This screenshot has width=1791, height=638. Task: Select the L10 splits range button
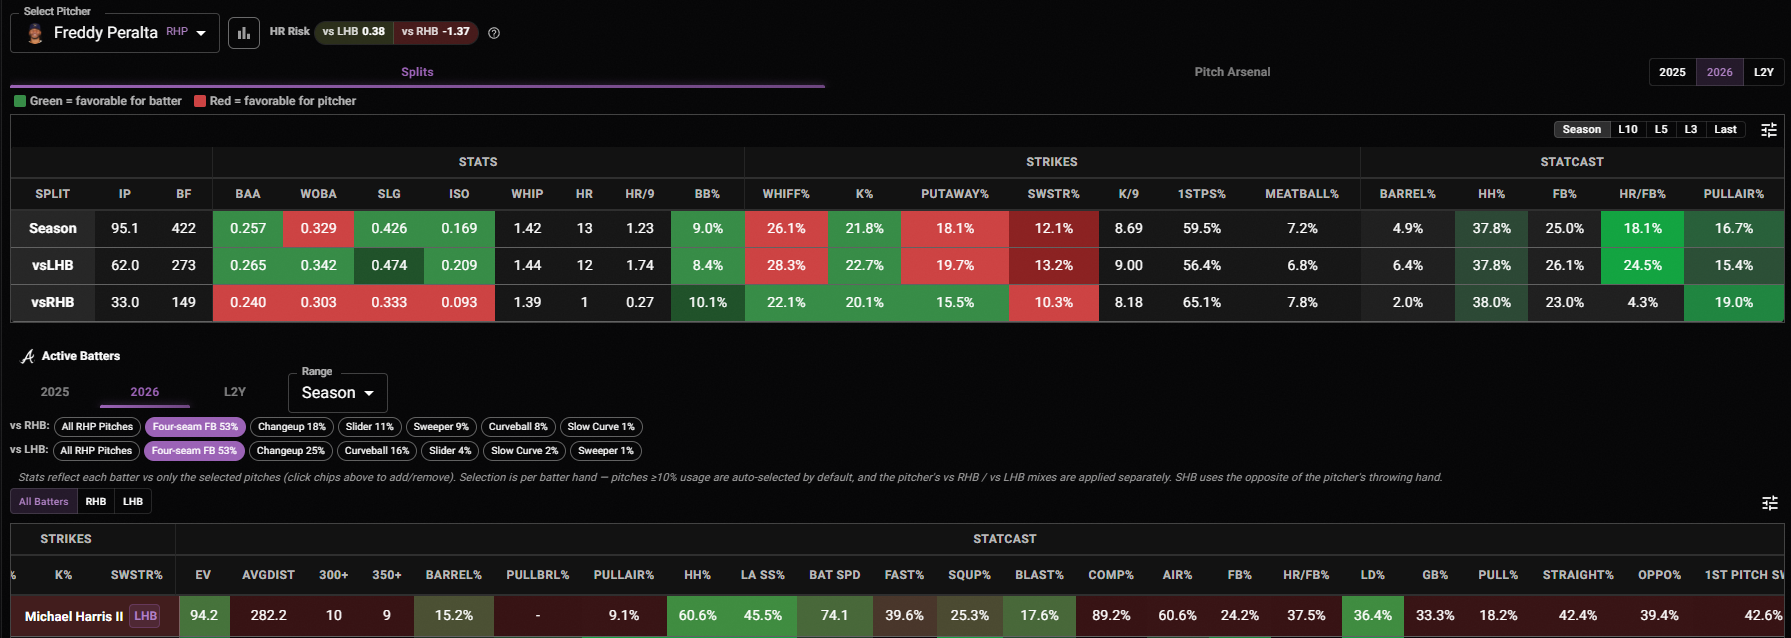(x=1628, y=130)
